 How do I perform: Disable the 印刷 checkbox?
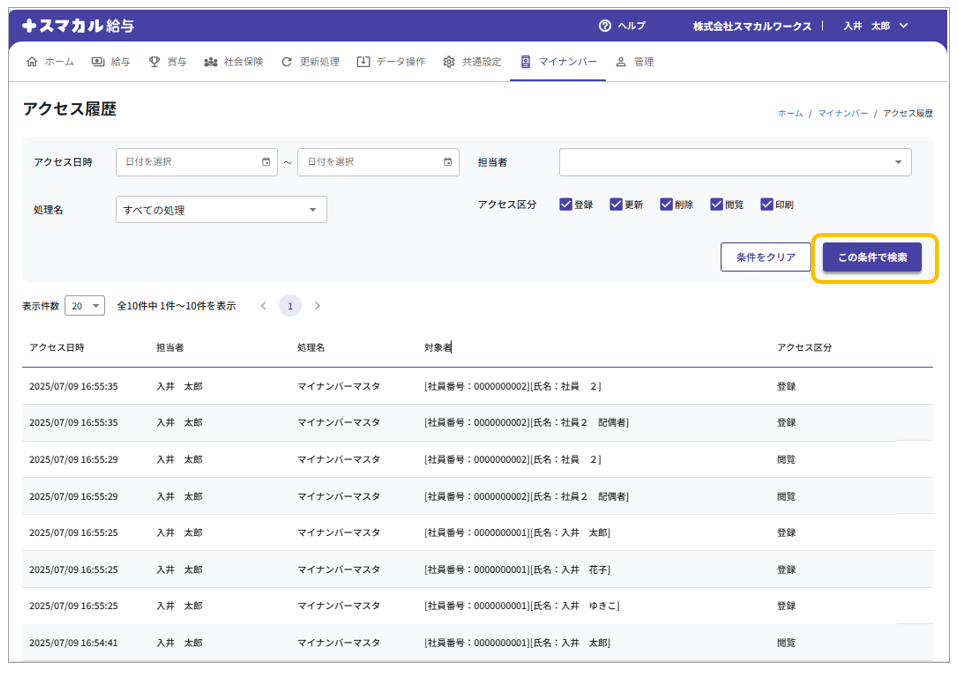coord(767,204)
